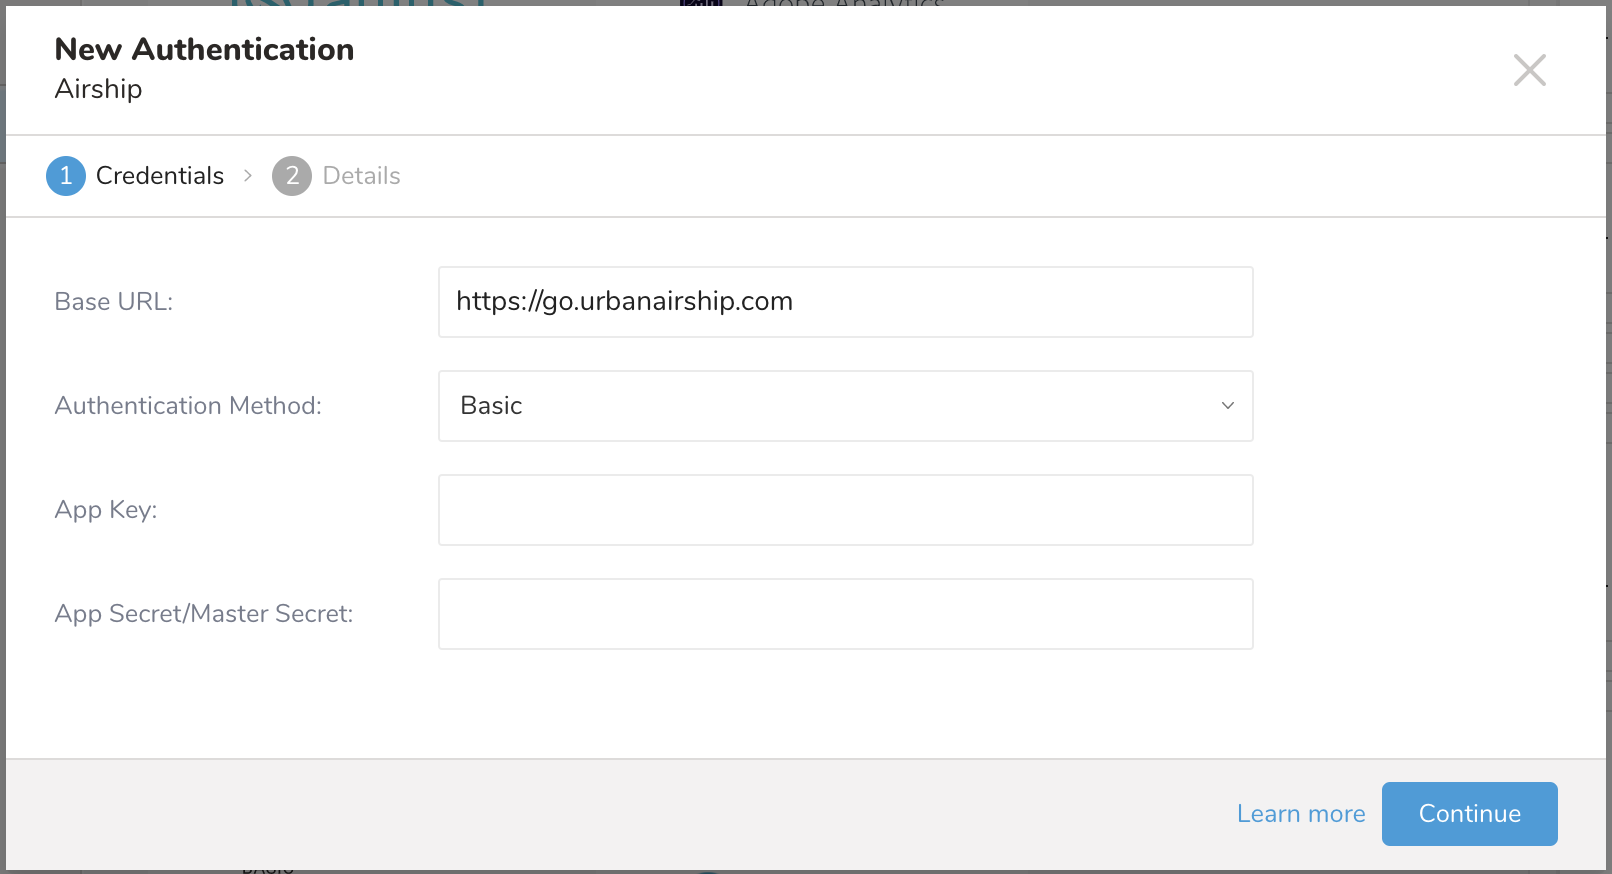Click the App Key label
The height and width of the screenshot is (874, 1612).
(106, 510)
